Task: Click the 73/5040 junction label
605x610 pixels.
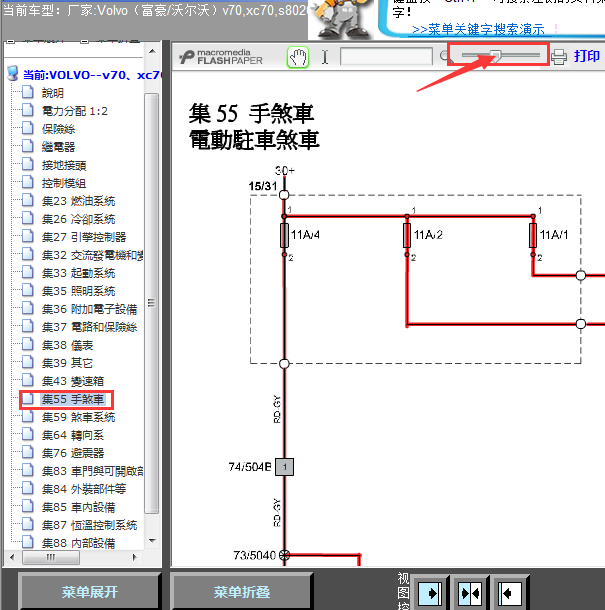Action: tap(254, 555)
